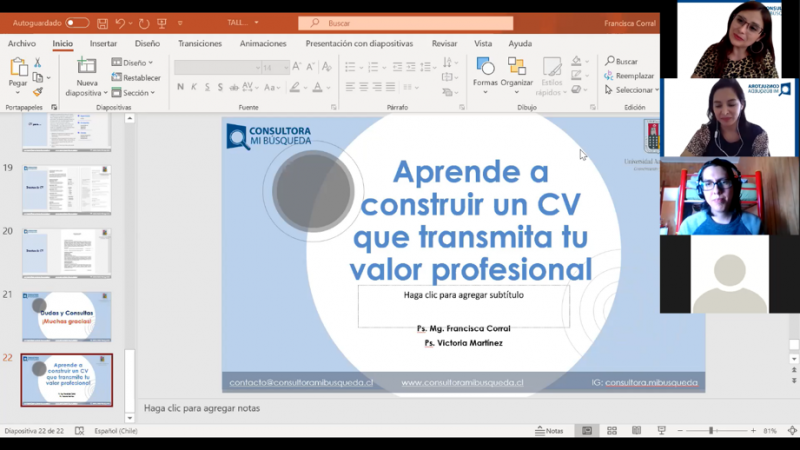Click the zoom slider handle

(711, 431)
